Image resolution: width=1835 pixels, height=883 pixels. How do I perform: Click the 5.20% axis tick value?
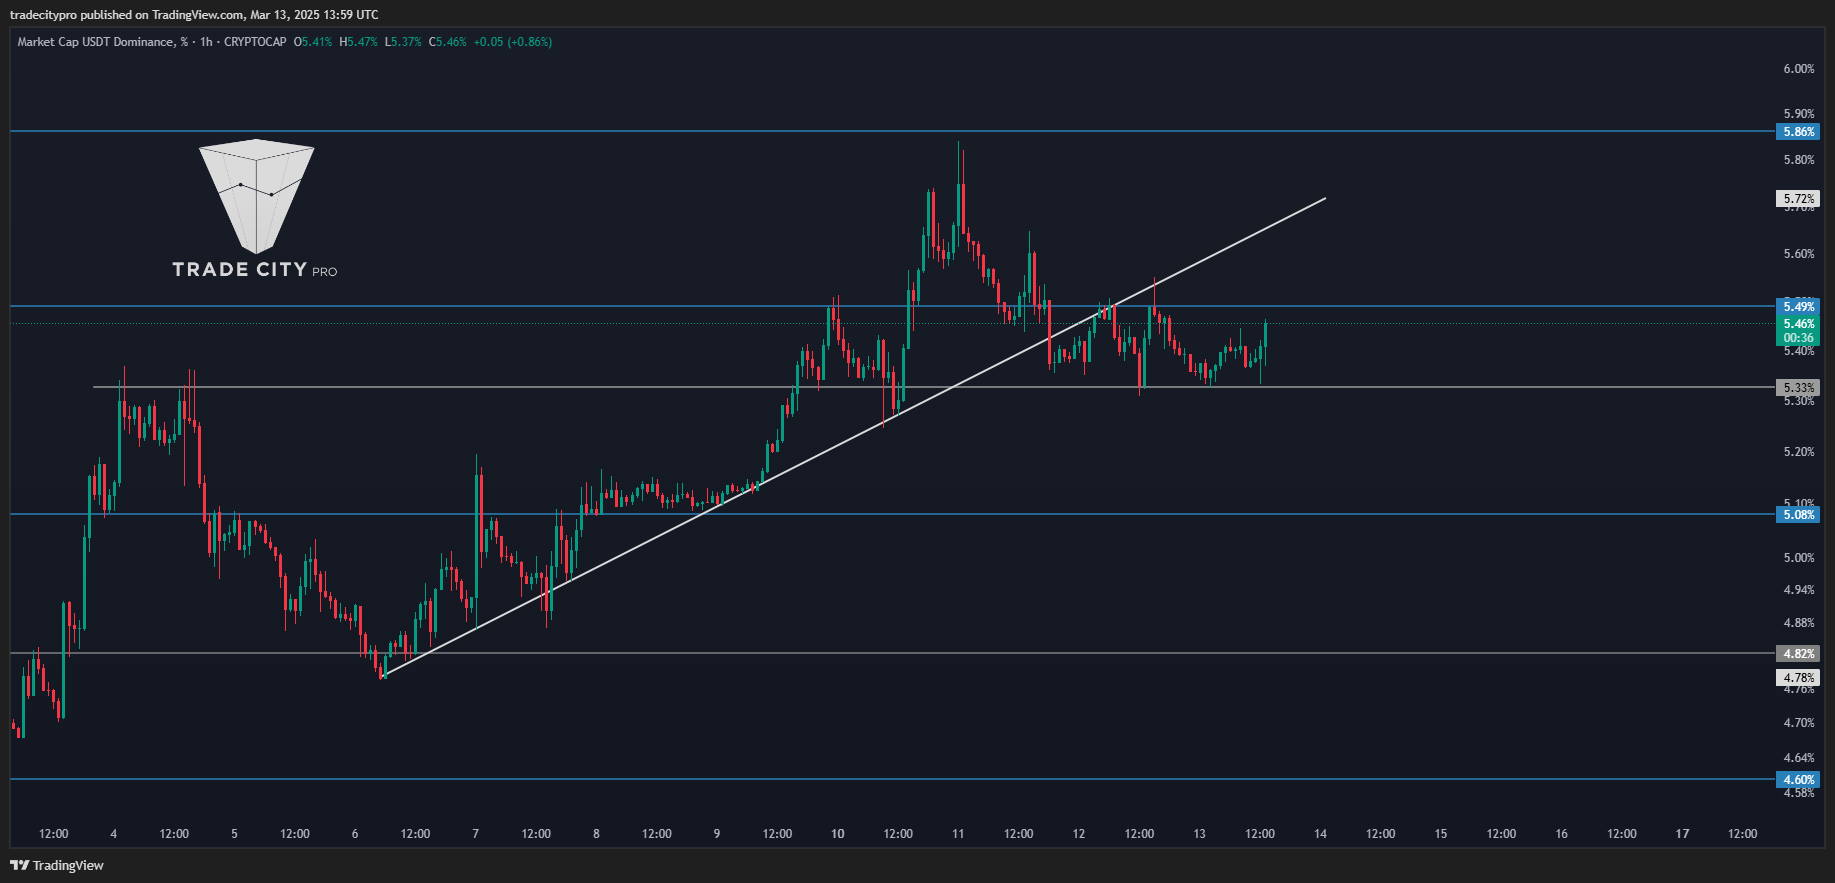coord(1799,452)
